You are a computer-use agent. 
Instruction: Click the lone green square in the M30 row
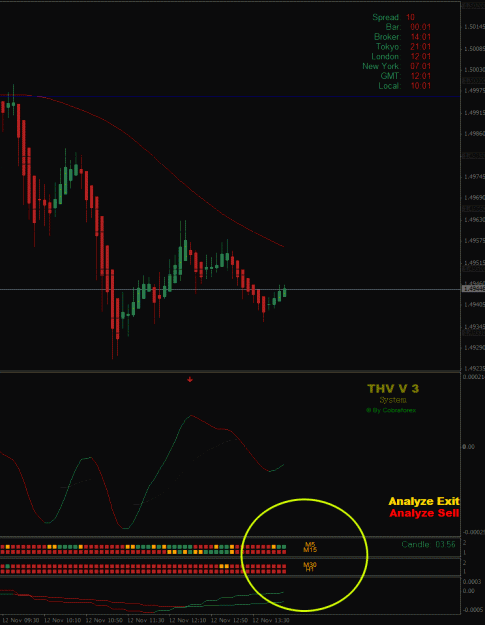tap(8, 566)
